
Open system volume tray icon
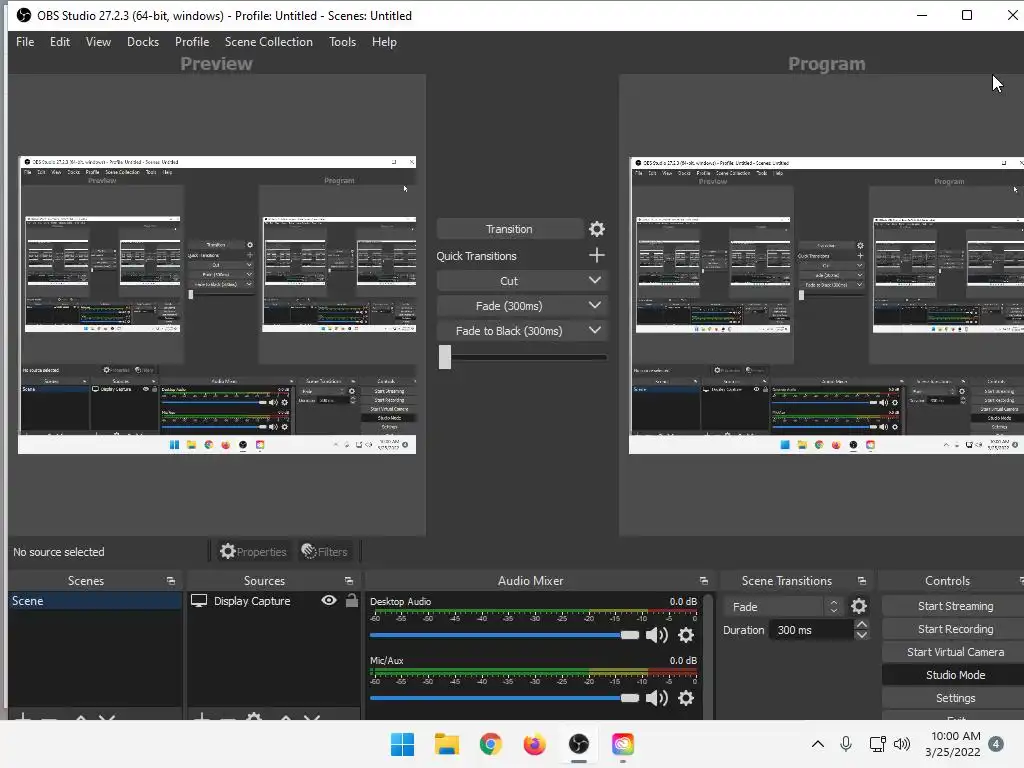[902, 744]
